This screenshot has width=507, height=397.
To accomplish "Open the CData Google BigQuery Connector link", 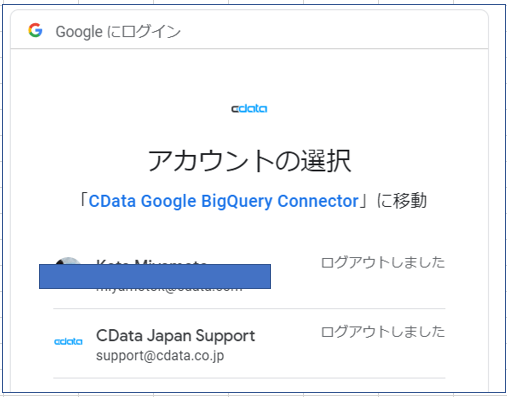I will click(223, 201).
